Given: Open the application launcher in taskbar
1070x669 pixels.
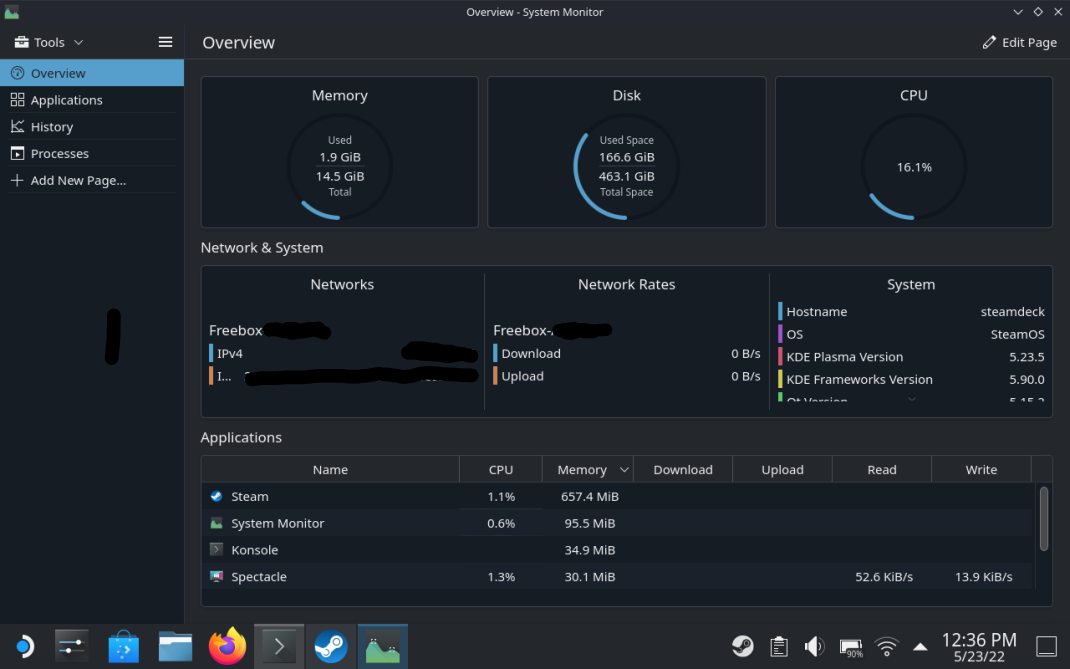Looking at the screenshot, I should pos(24,646).
